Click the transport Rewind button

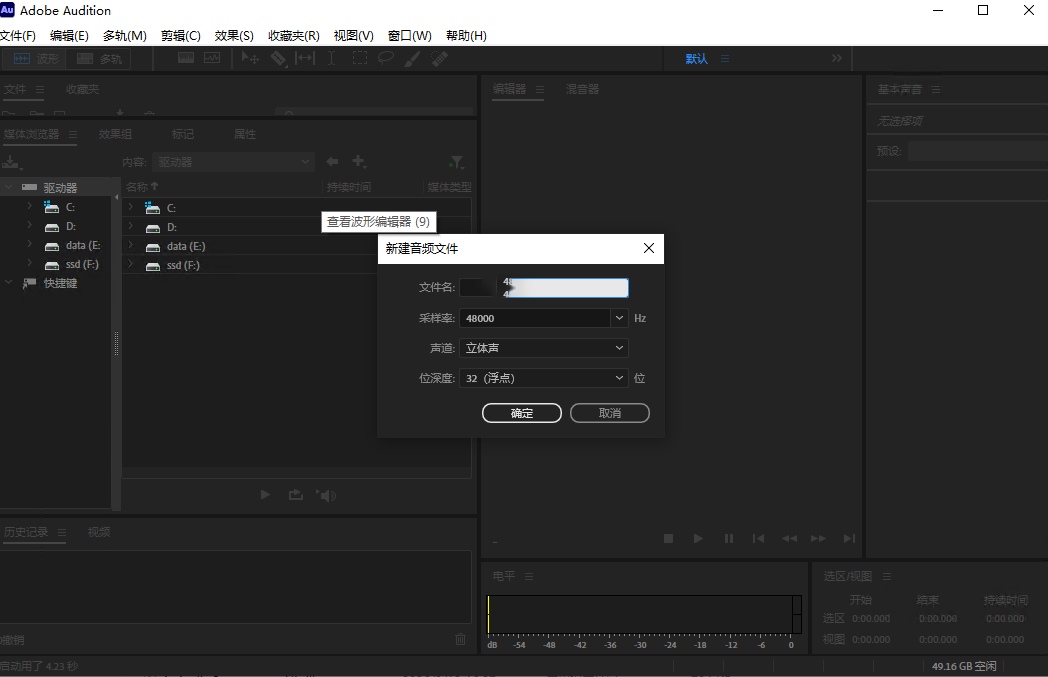coord(789,539)
